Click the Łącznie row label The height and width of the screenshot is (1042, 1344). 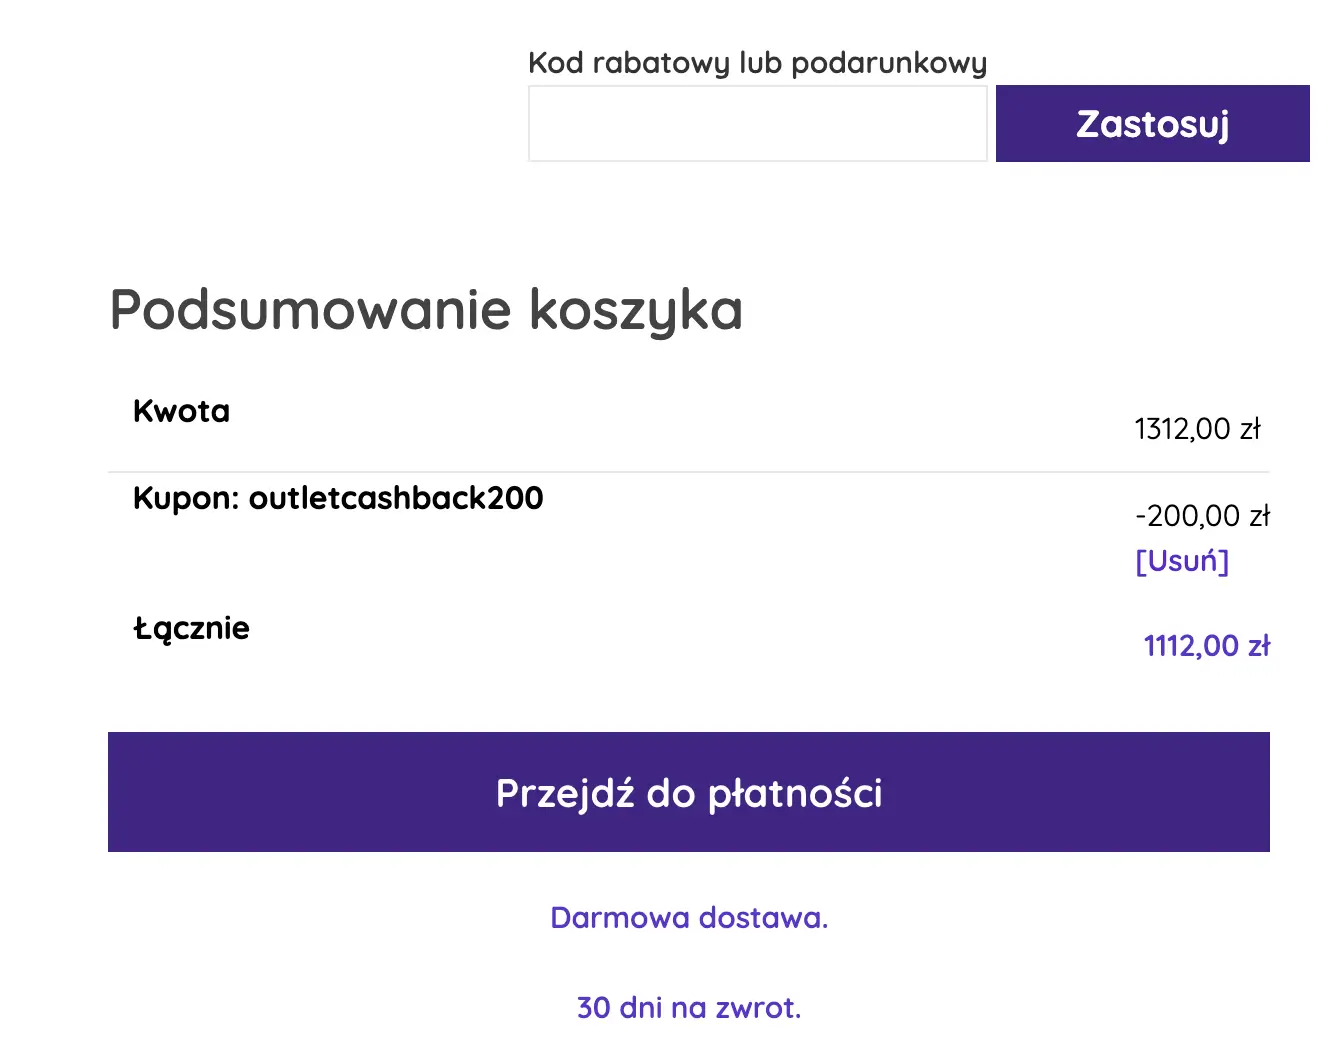(x=192, y=628)
